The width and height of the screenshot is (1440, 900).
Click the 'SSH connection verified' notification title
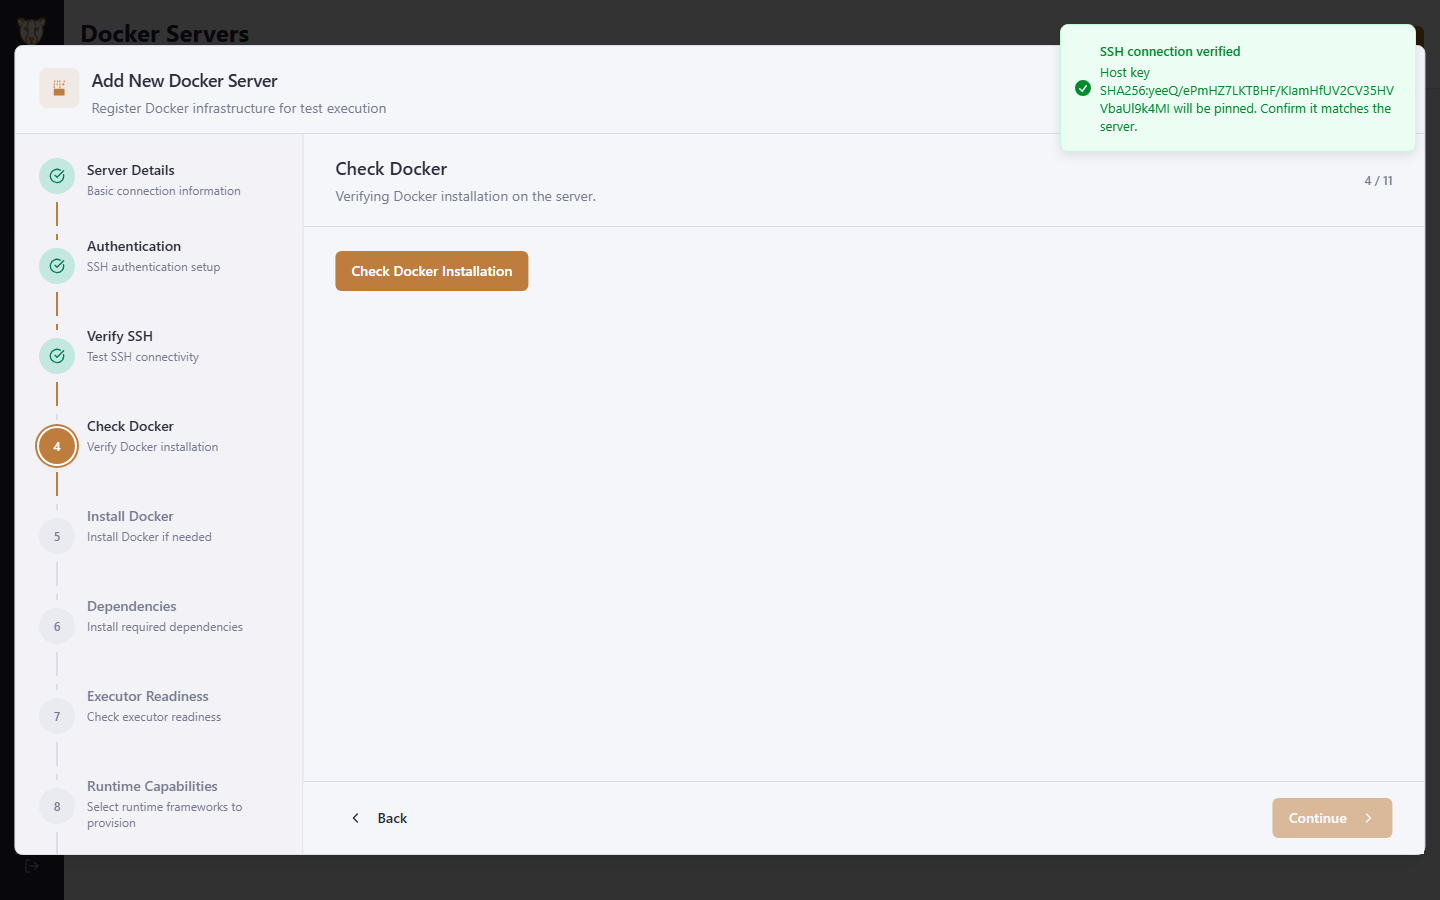tap(1170, 51)
